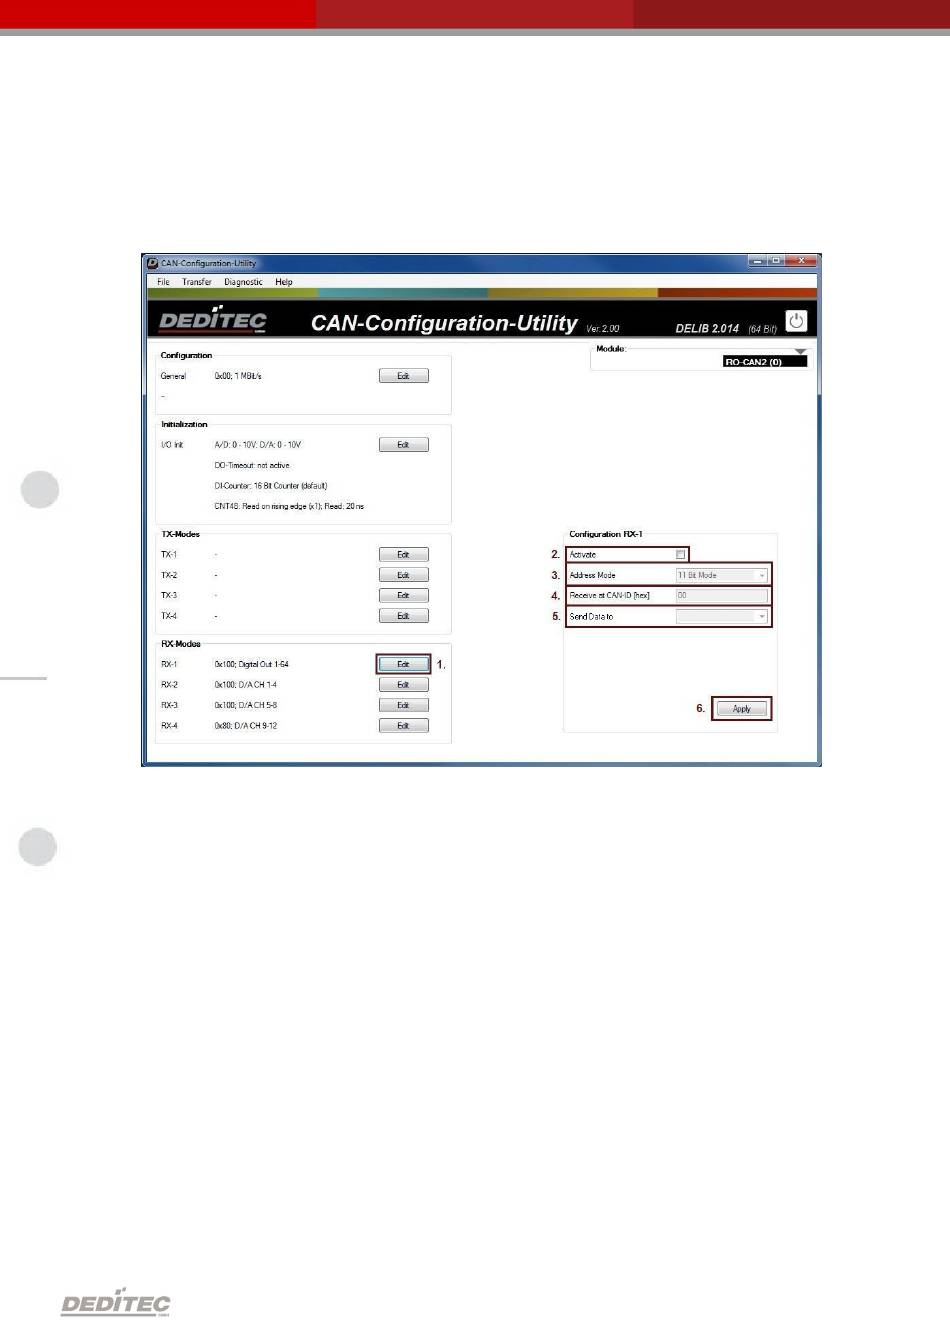Click Edit for RX-4
950x1344 pixels.
pyautogui.click(x=403, y=726)
